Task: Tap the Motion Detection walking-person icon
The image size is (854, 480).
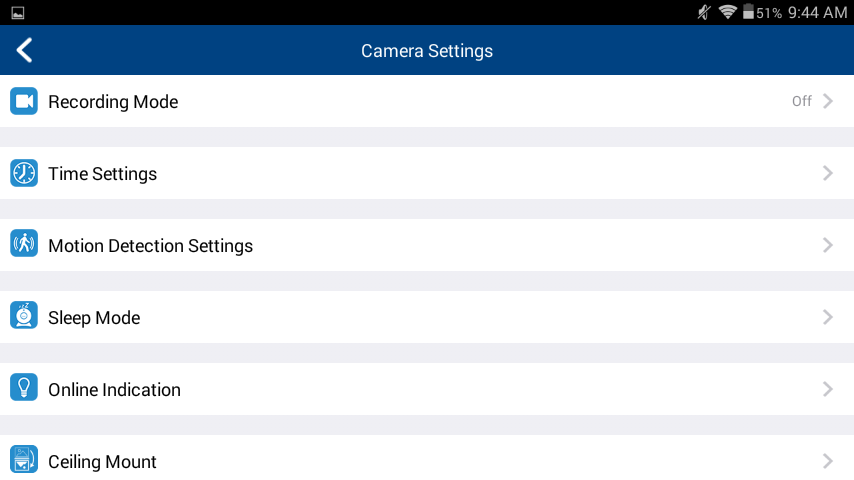Action: [x=24, y=244]
